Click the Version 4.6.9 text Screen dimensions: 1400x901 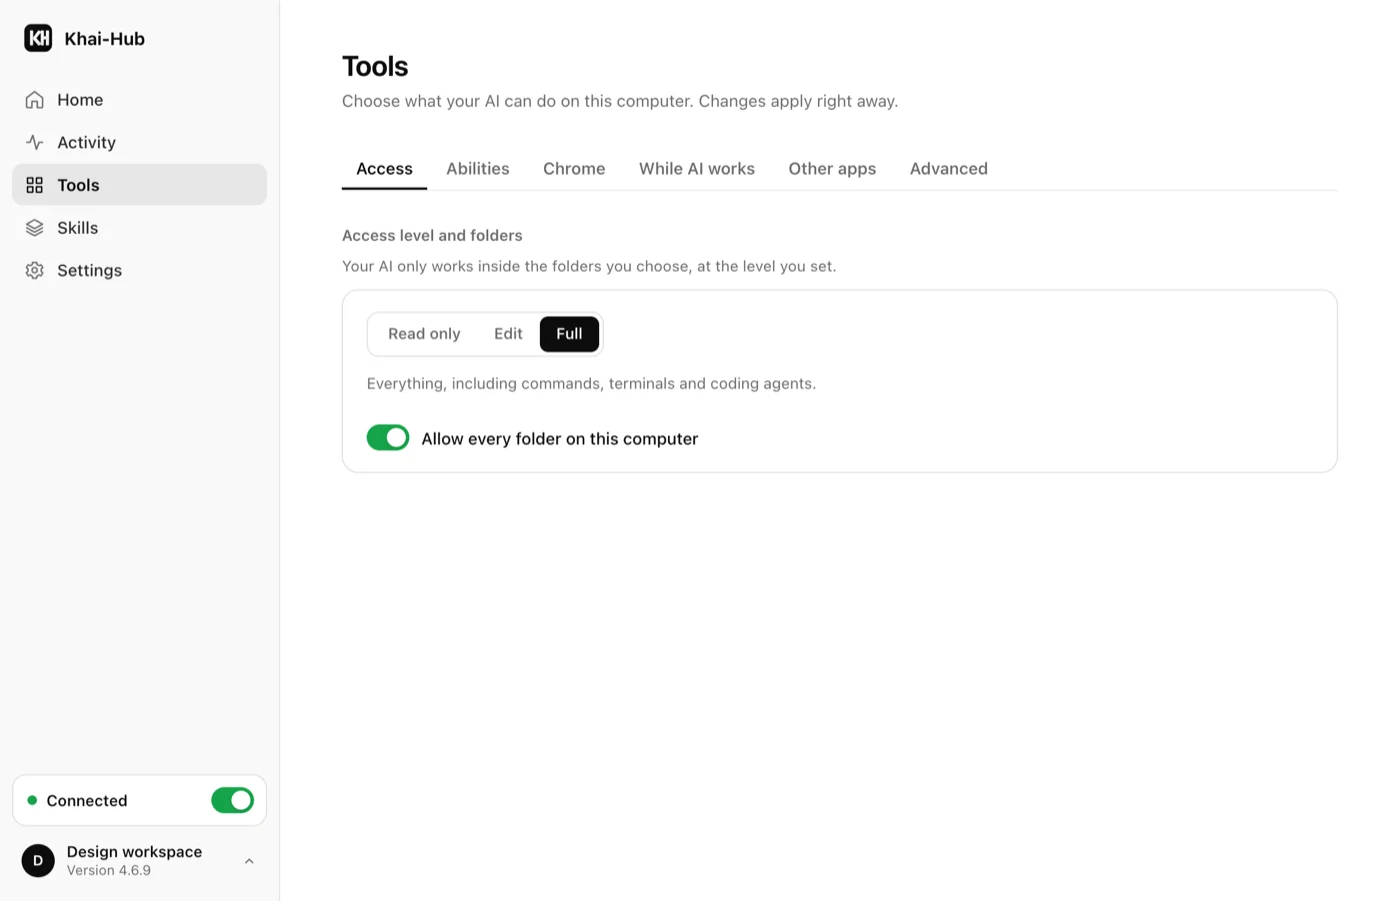[109, 871]
